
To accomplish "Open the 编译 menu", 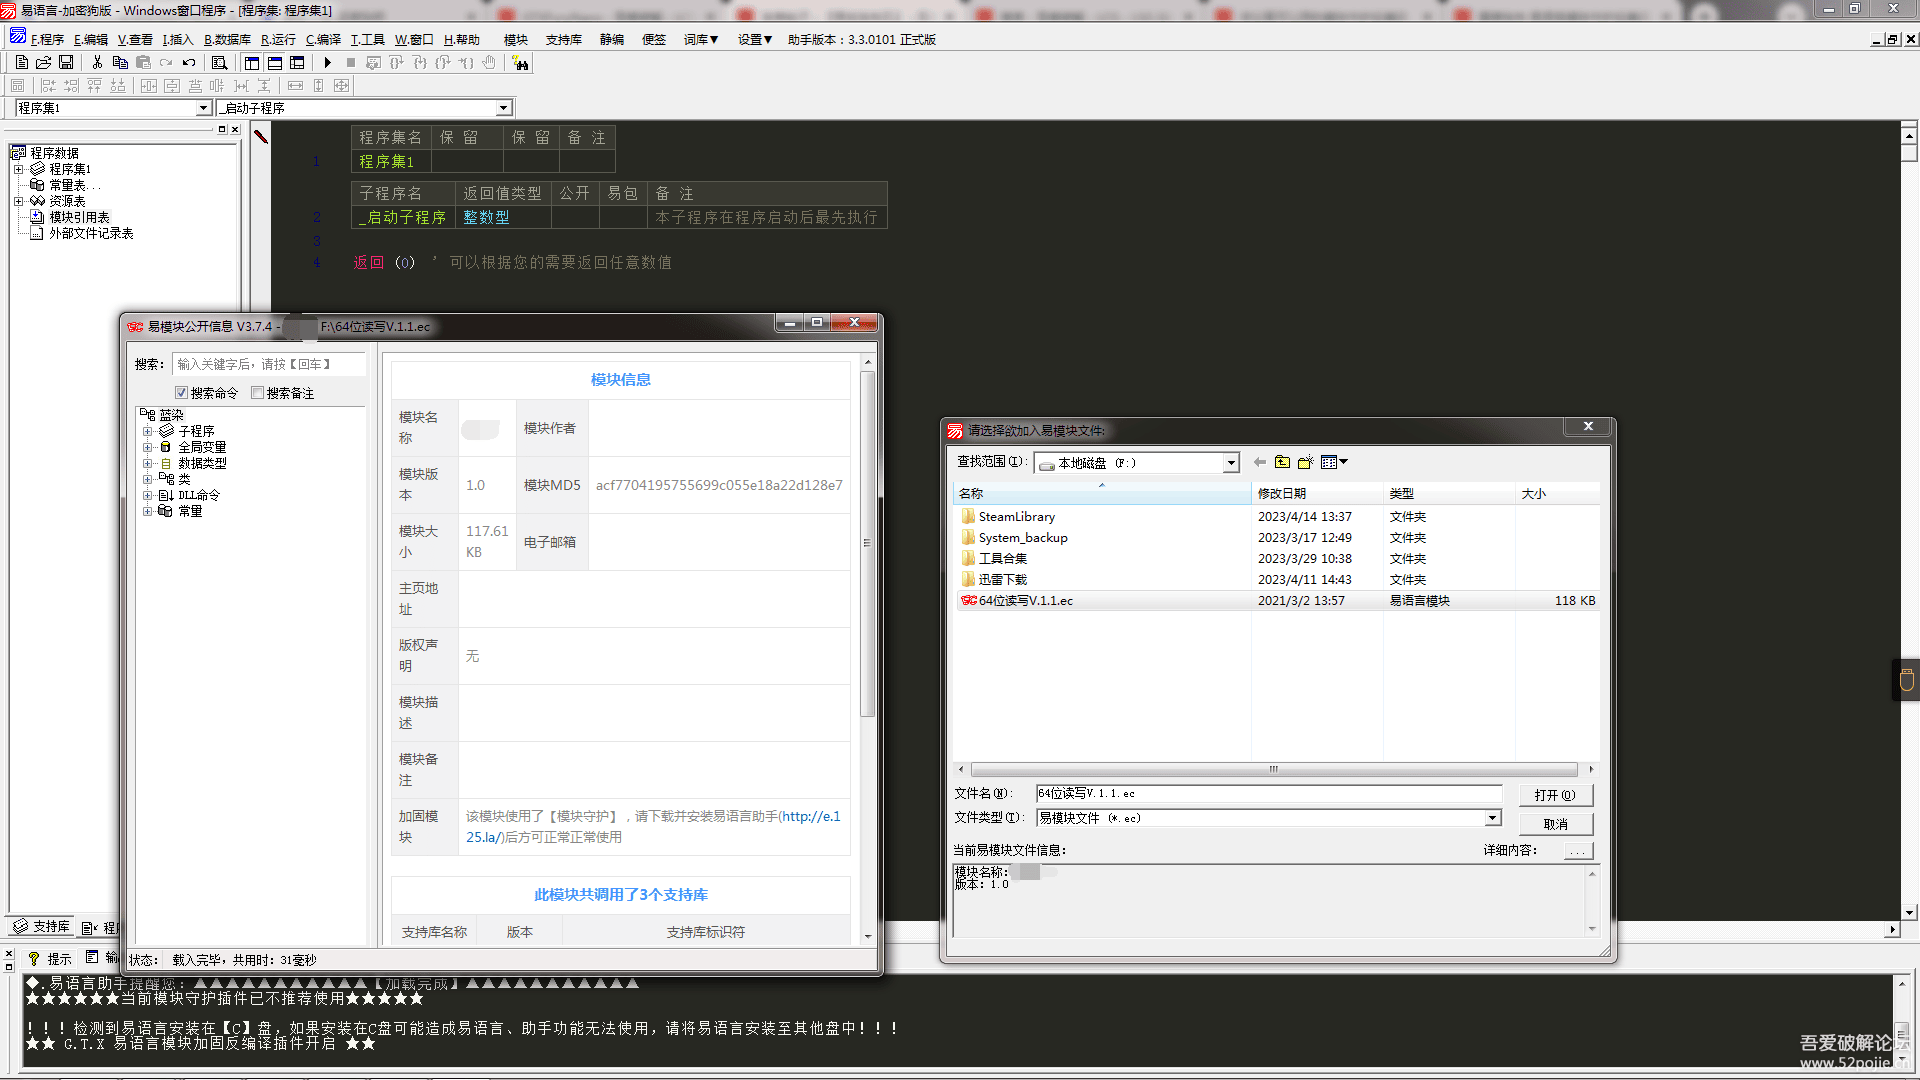I will click(323, 40).
